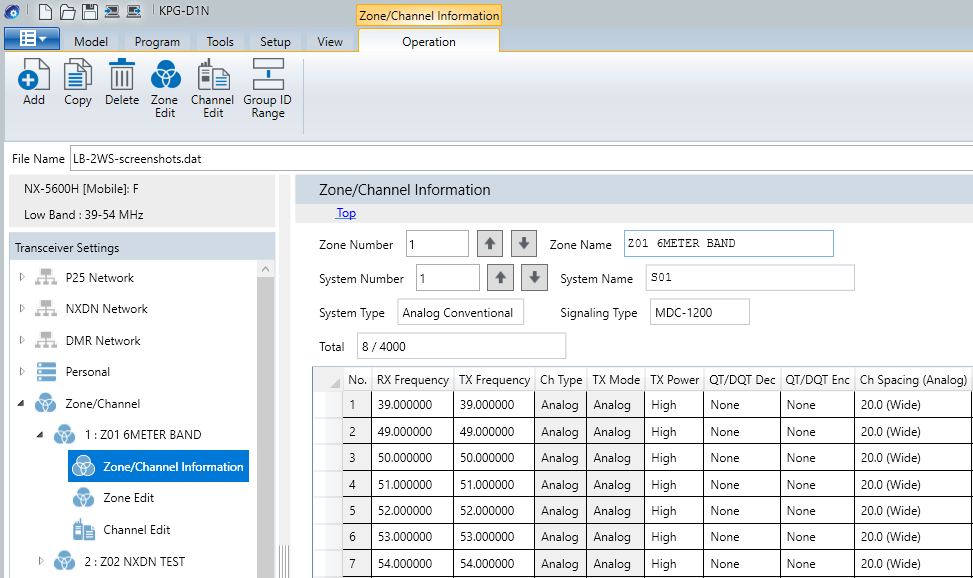The image size is (973, 578).
Task: Decrease System Number with the down arrow
Action: [x=535, y=278]
